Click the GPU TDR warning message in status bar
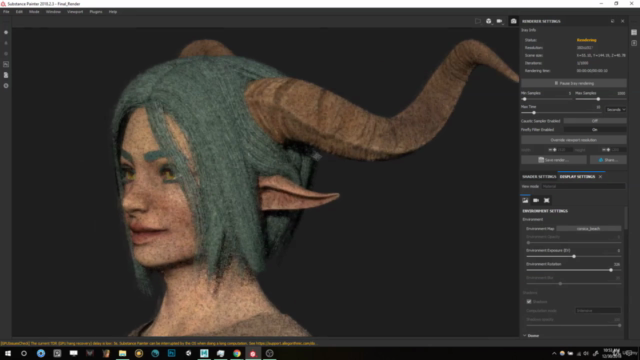 click(x=158, y=343)
